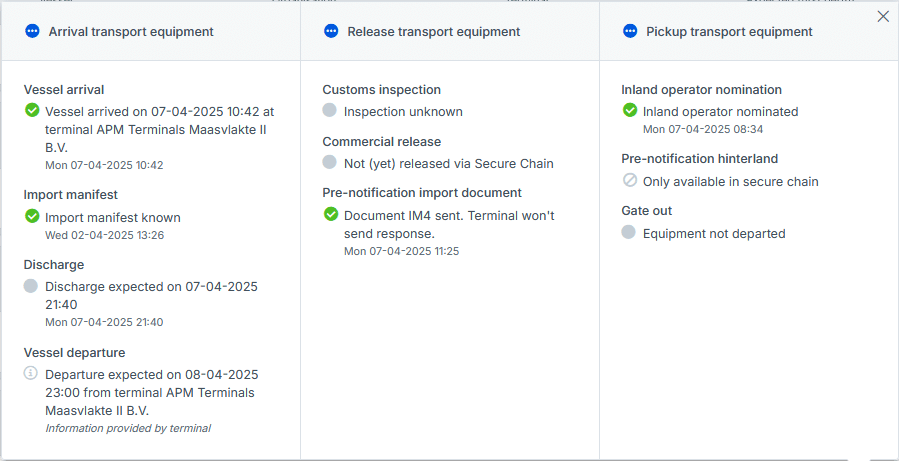Click the Customs inspection section label
The image size is (899, 461).
[x=381, y=90]
